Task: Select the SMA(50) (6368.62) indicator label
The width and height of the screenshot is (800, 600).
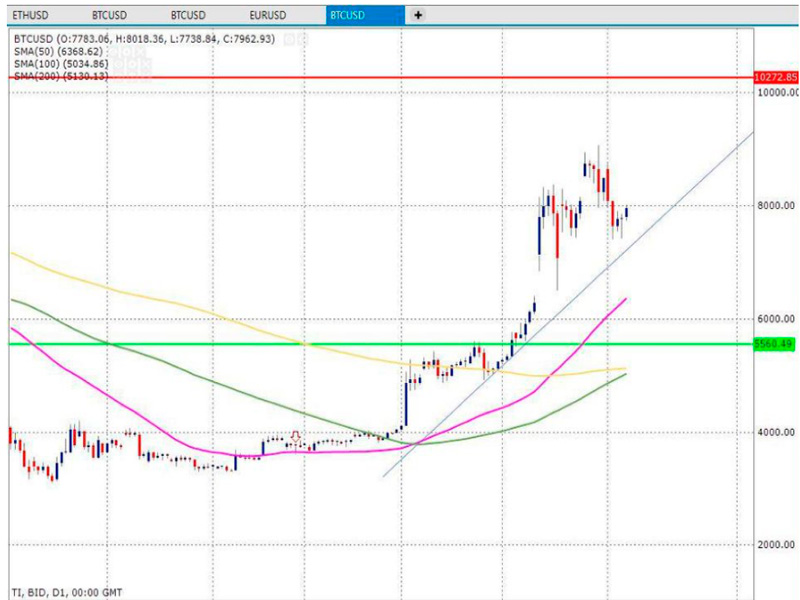Action: pos(58,52)
